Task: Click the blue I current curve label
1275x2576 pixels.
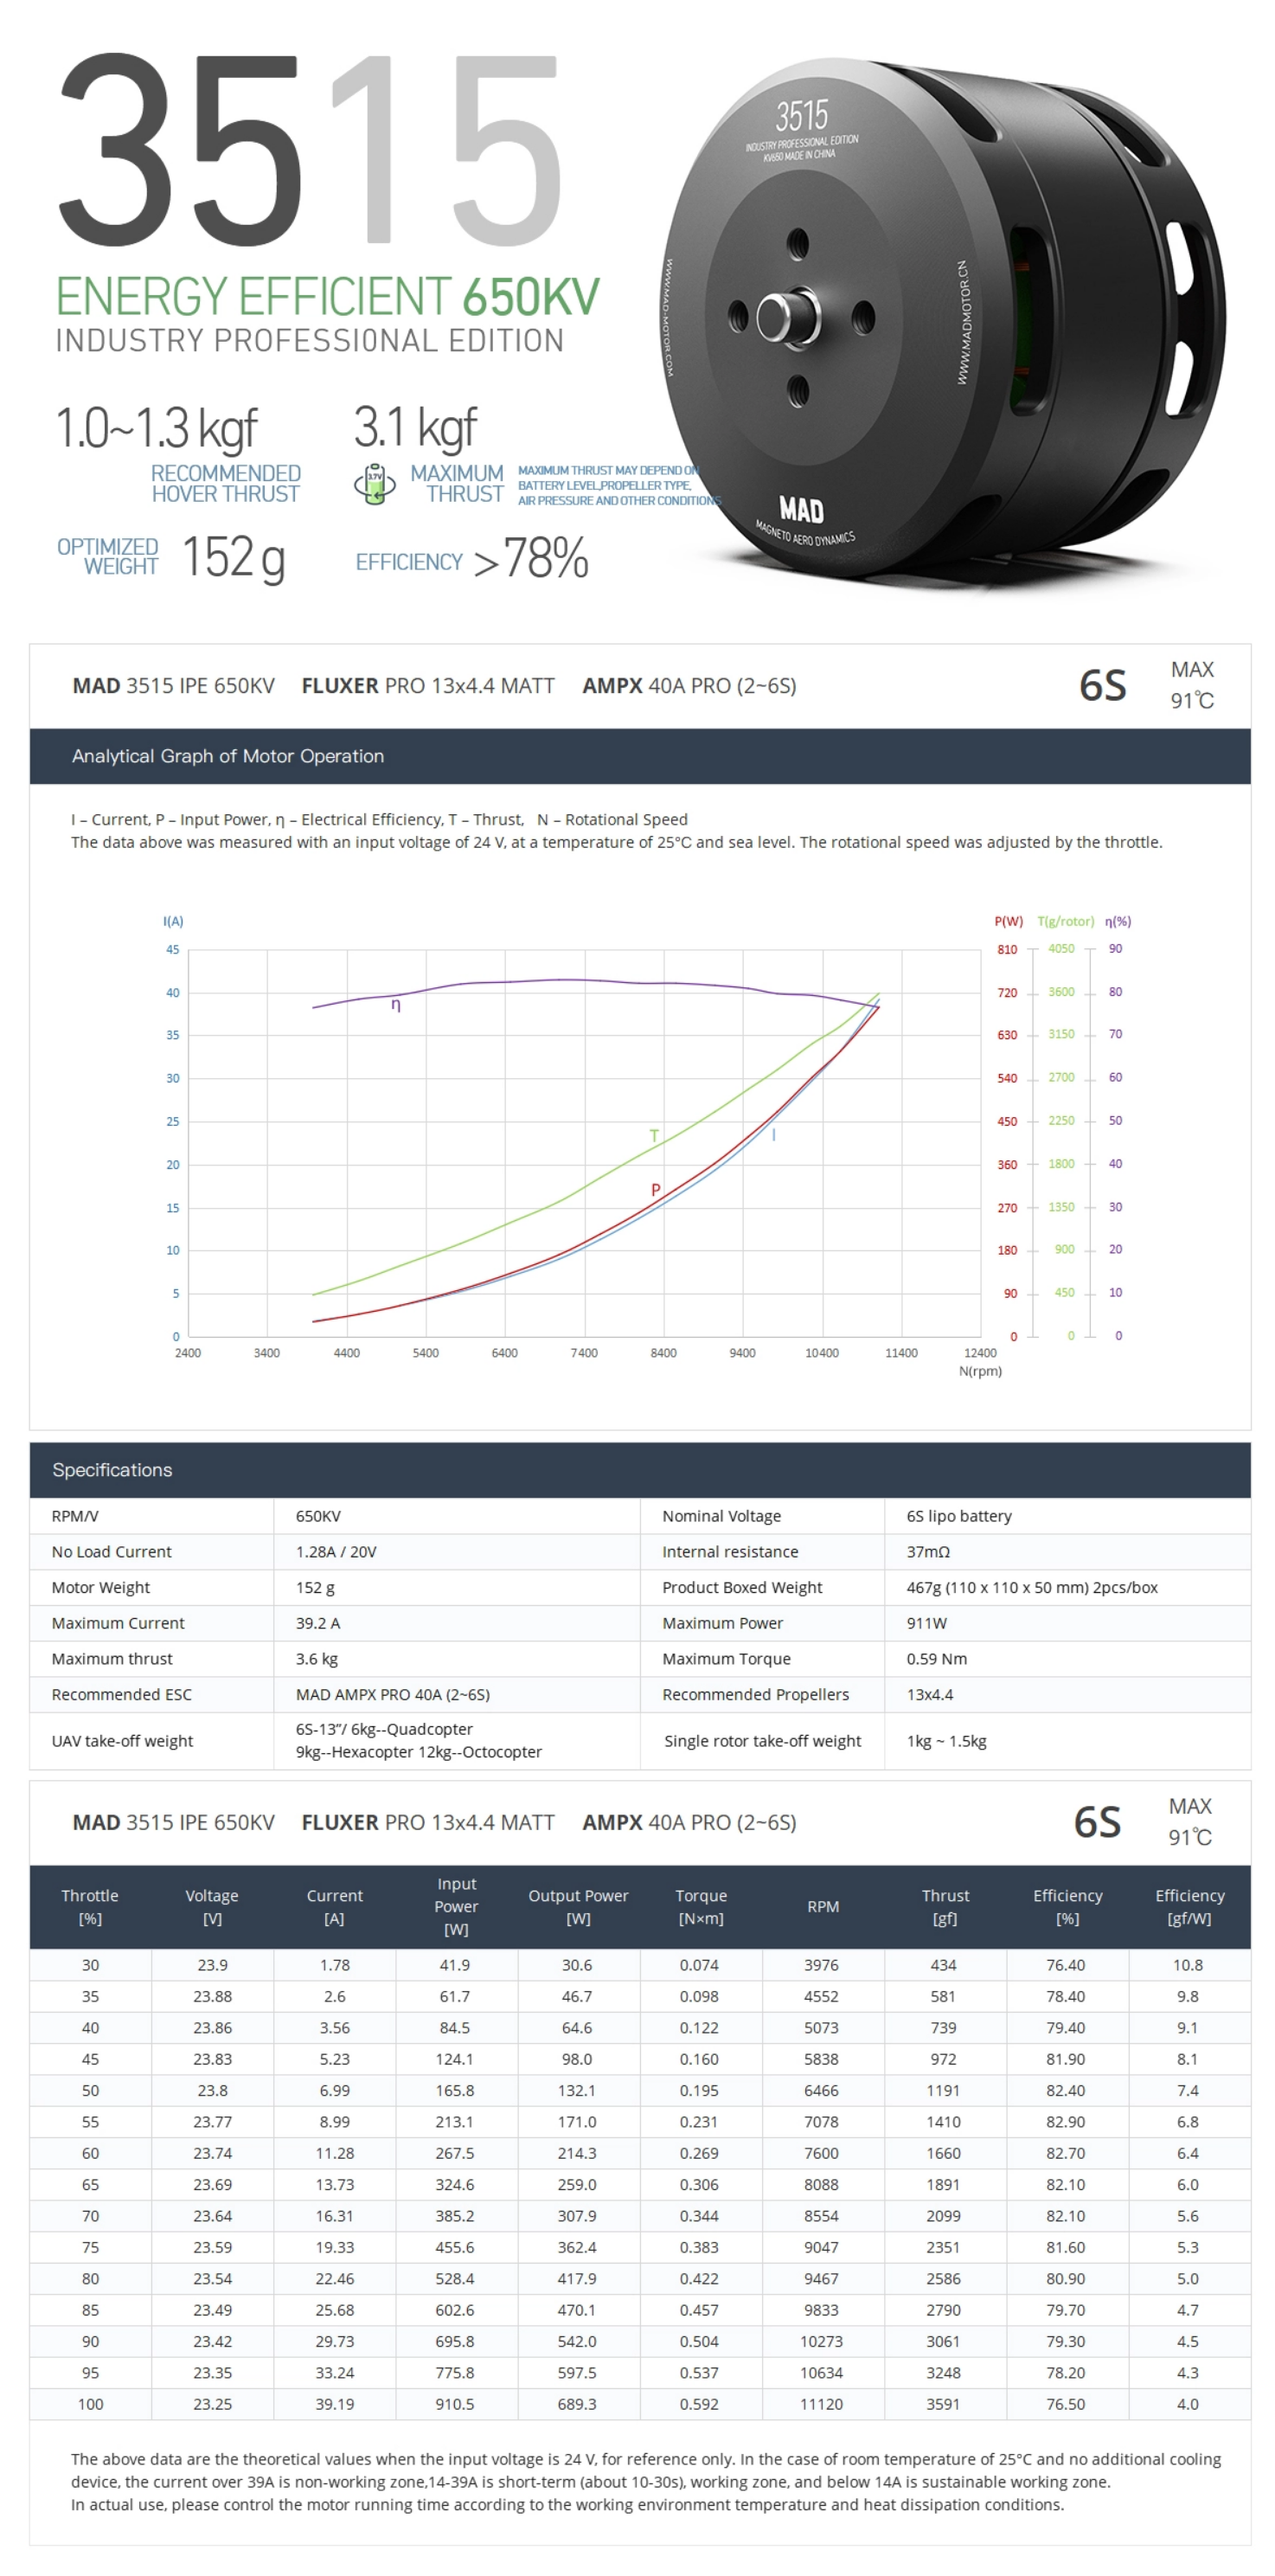Action: point(773,1135)
